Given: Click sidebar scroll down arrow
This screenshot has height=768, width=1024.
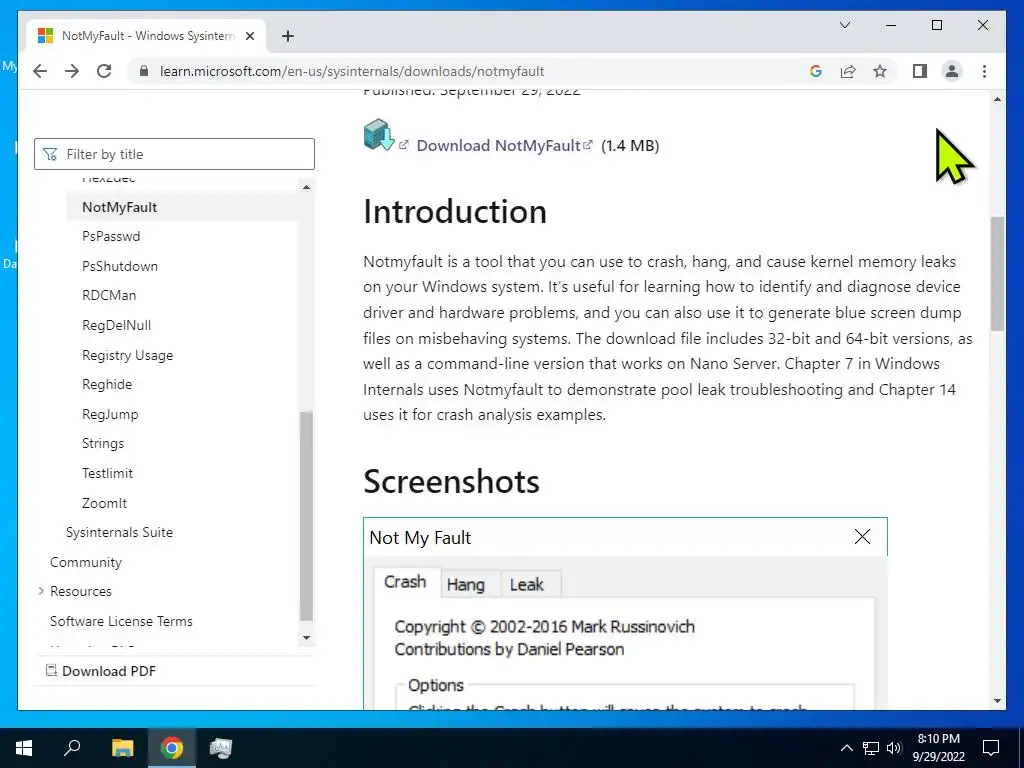Looking at the screenshot, I should (x=306, y=637).
